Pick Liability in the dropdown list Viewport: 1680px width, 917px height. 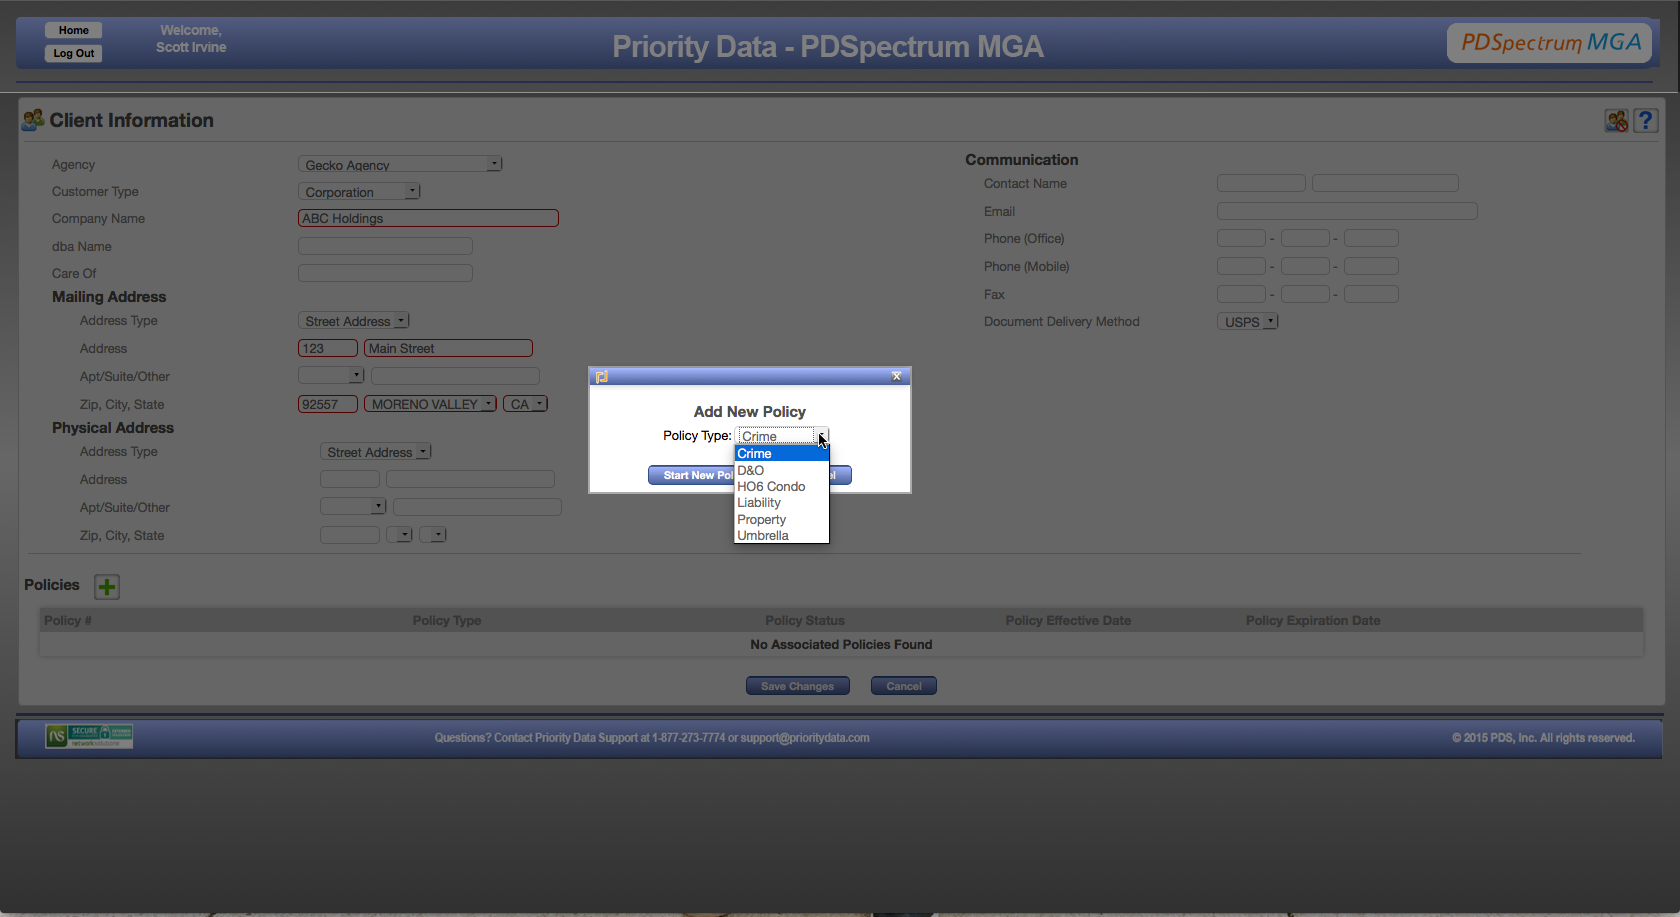759,503
